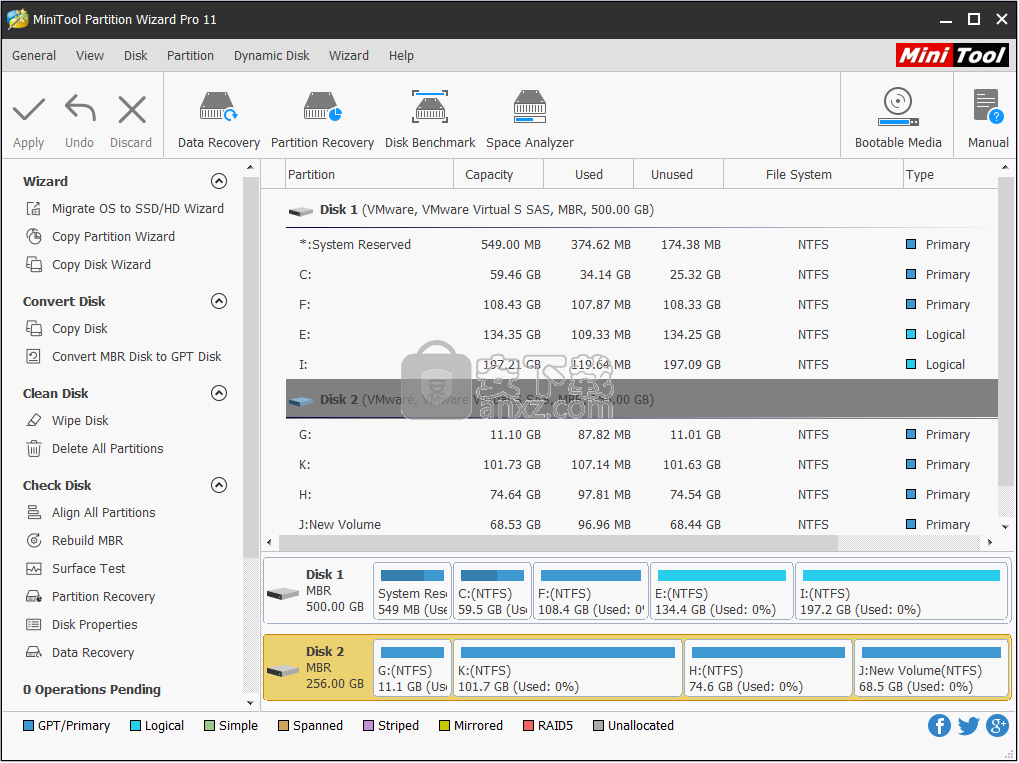
Task: Open the Facebook share icon
Action: coord(939,726)
